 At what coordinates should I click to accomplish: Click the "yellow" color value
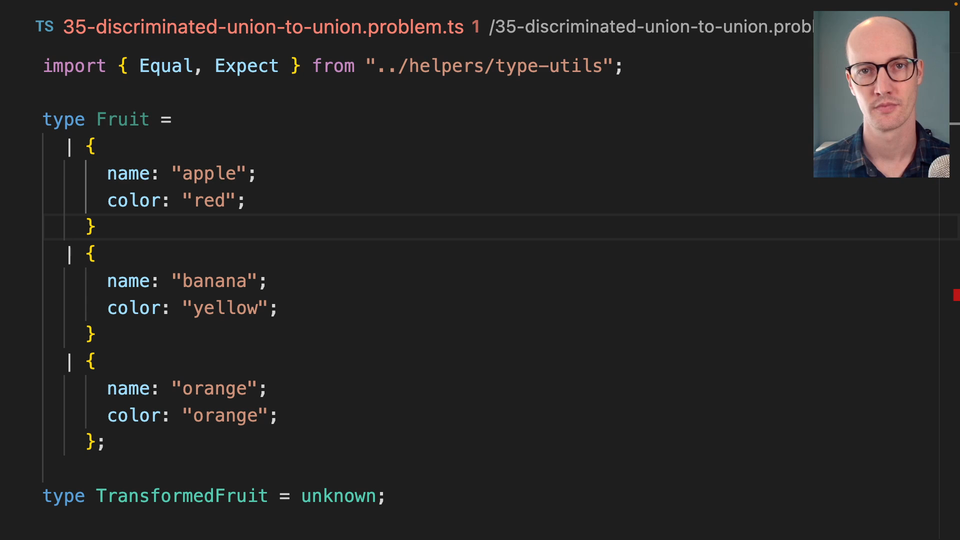coord(224,308)
